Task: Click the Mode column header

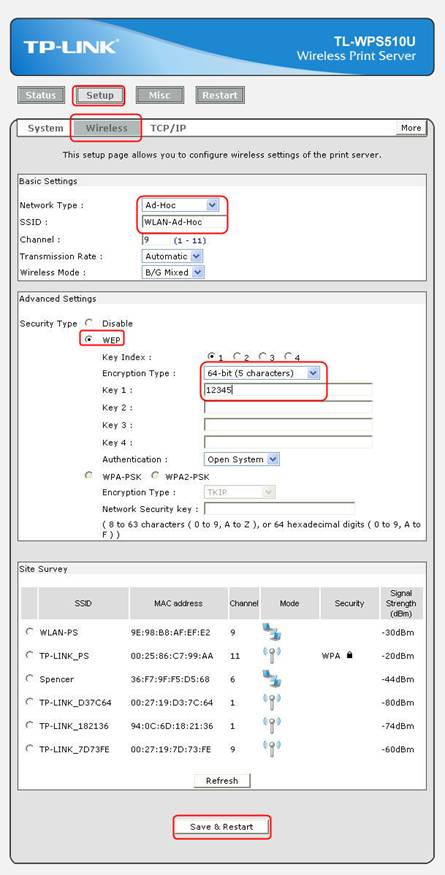Action: (x=289, y=603)
